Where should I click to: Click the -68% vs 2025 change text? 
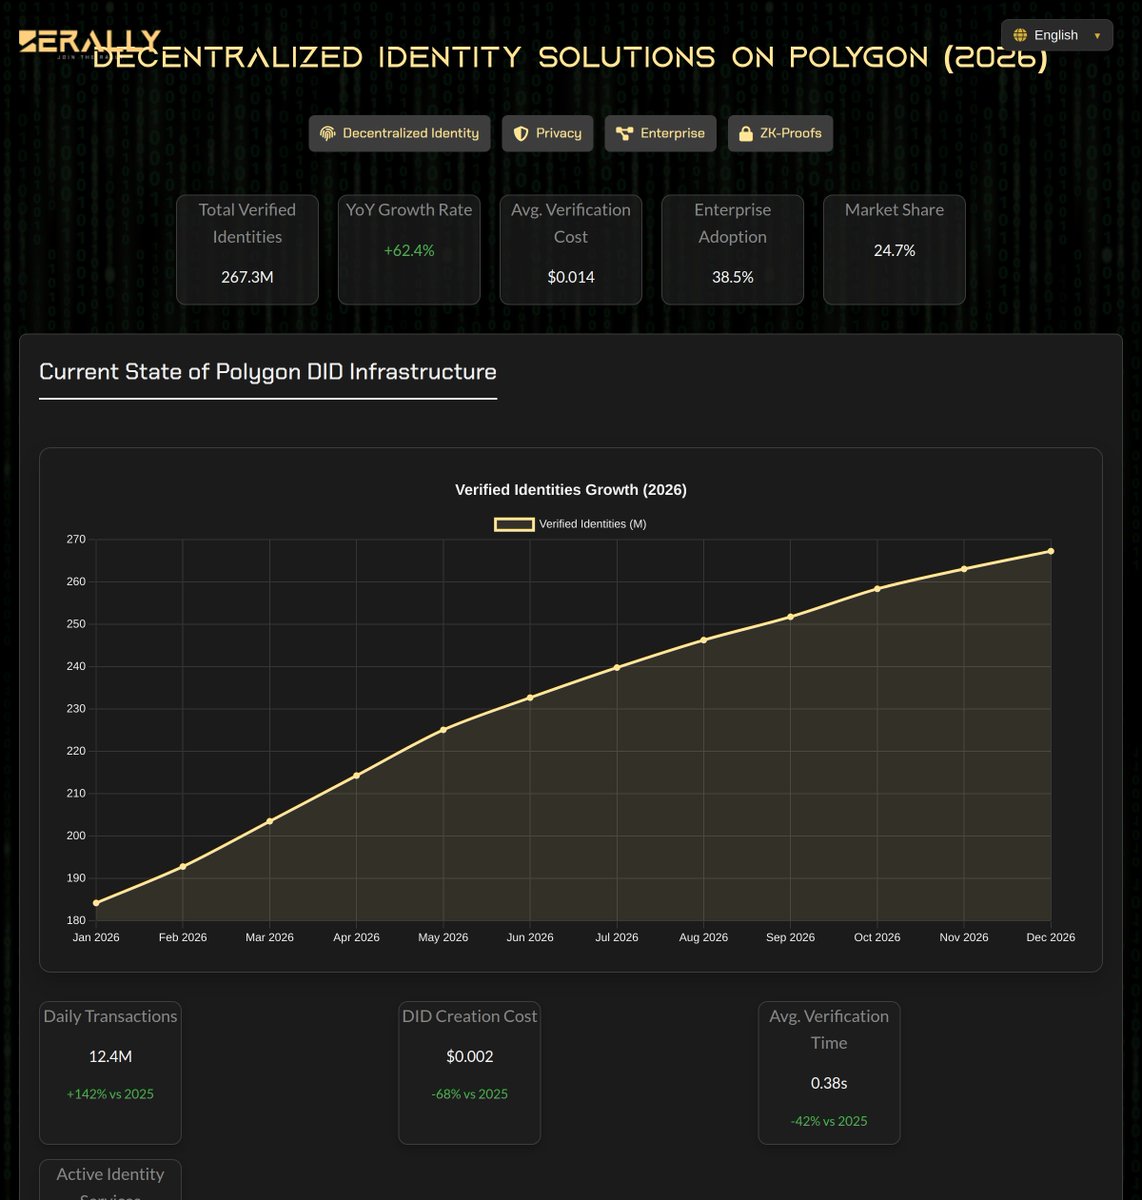[470, 1094]
